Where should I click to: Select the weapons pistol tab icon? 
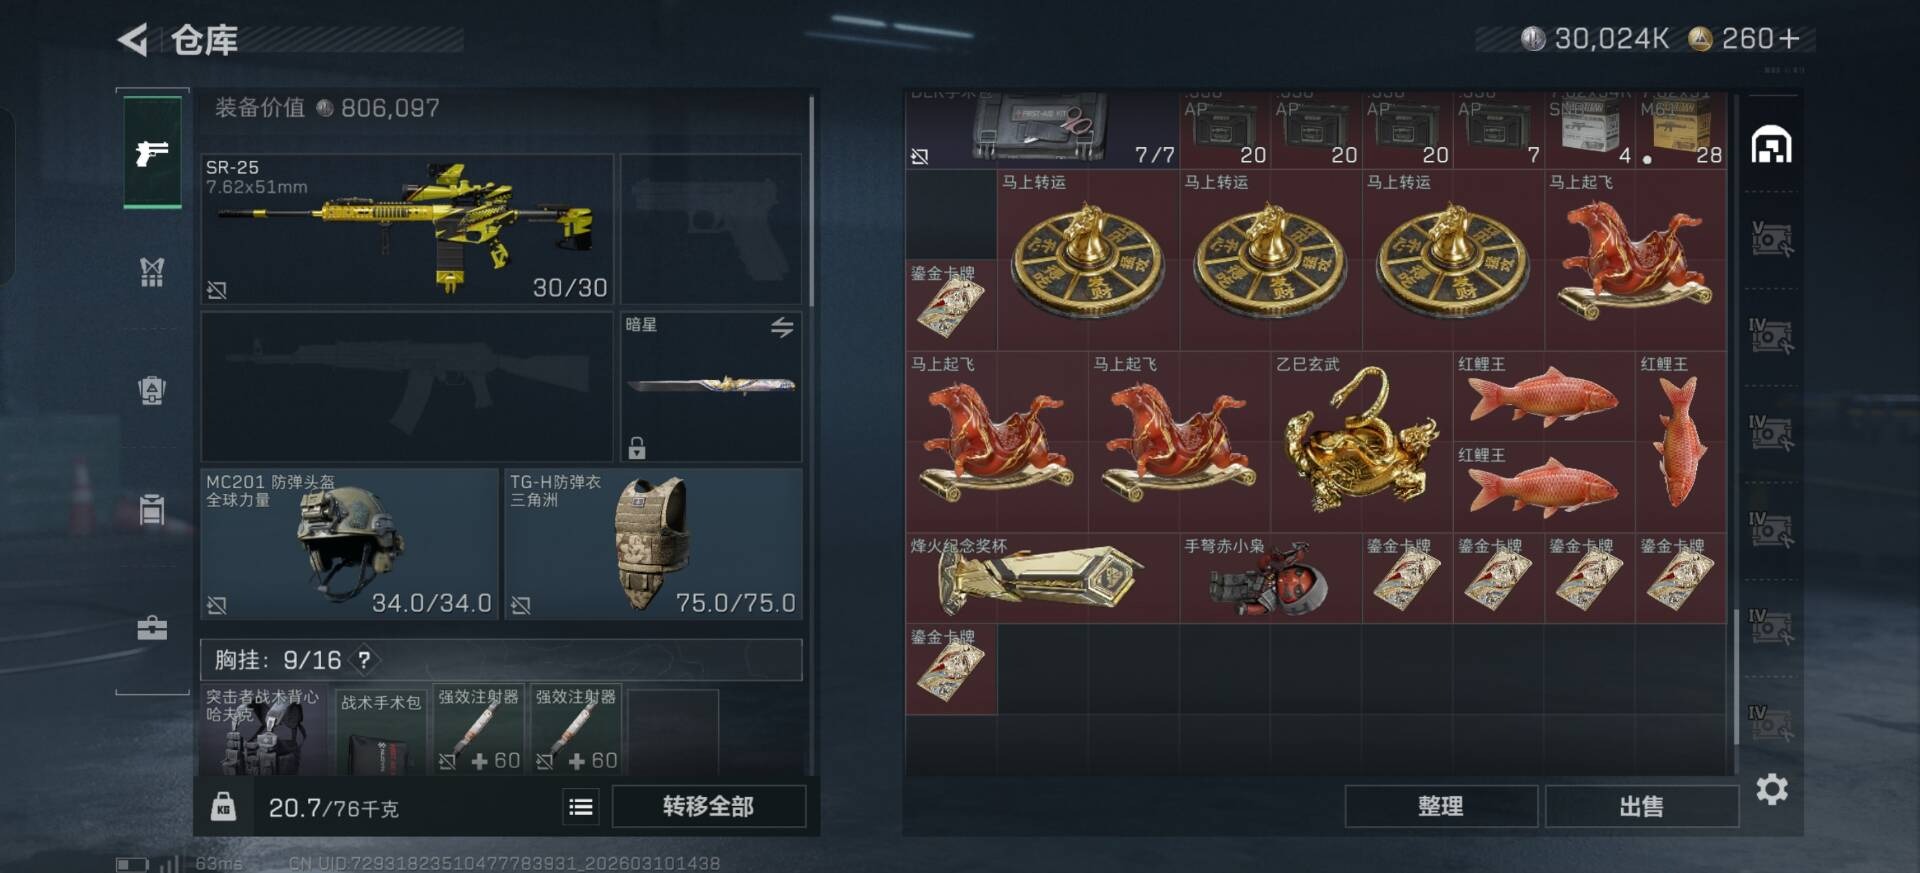tap(152, 153)
